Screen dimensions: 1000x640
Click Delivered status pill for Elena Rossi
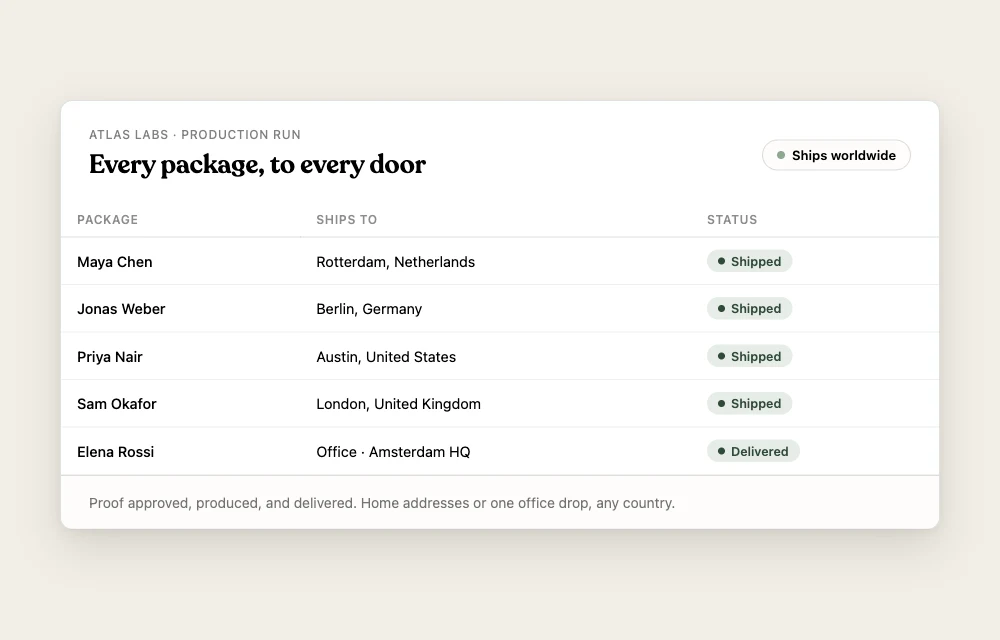pyautogui.click(x=753, y=451)
